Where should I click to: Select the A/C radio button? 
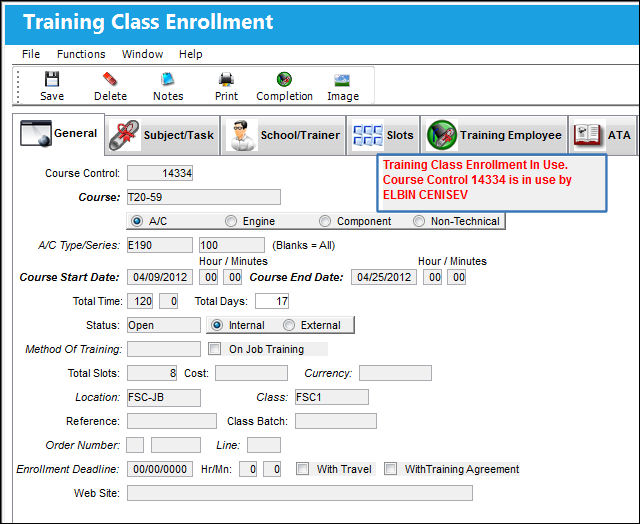(136, 221)
